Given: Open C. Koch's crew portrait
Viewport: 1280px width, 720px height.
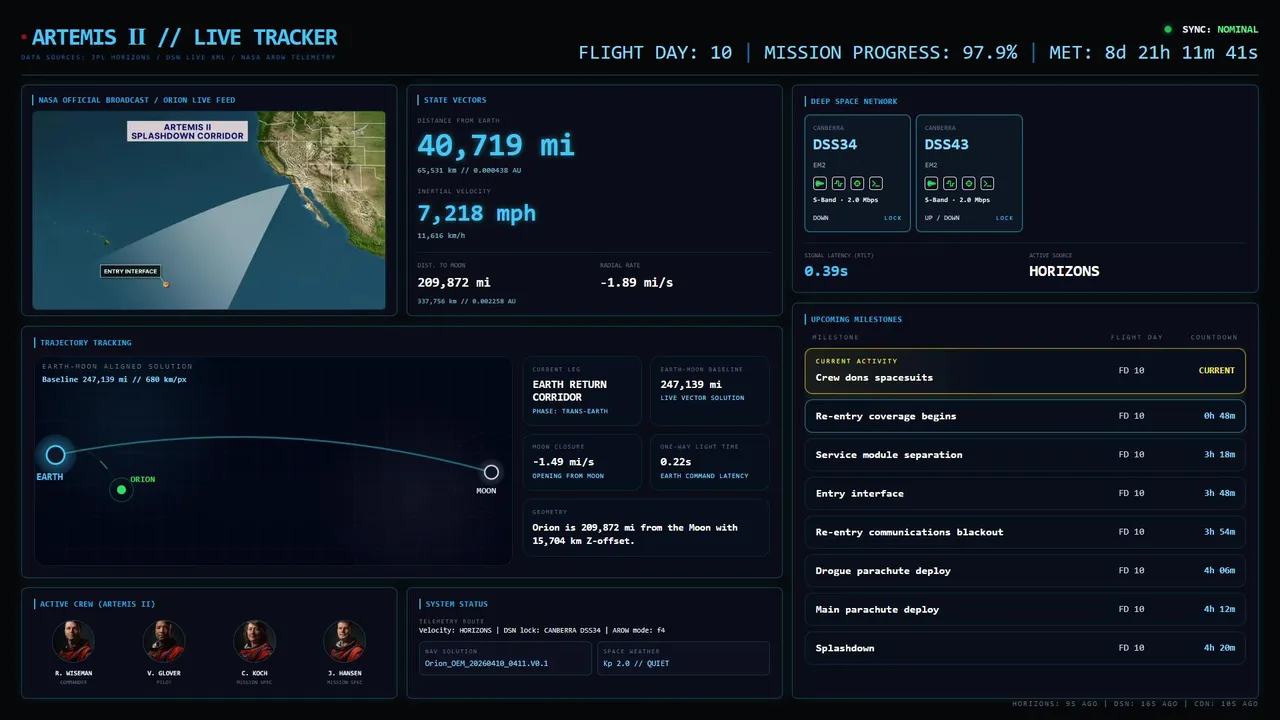Looking at the screenshot, I should [254, 641].
